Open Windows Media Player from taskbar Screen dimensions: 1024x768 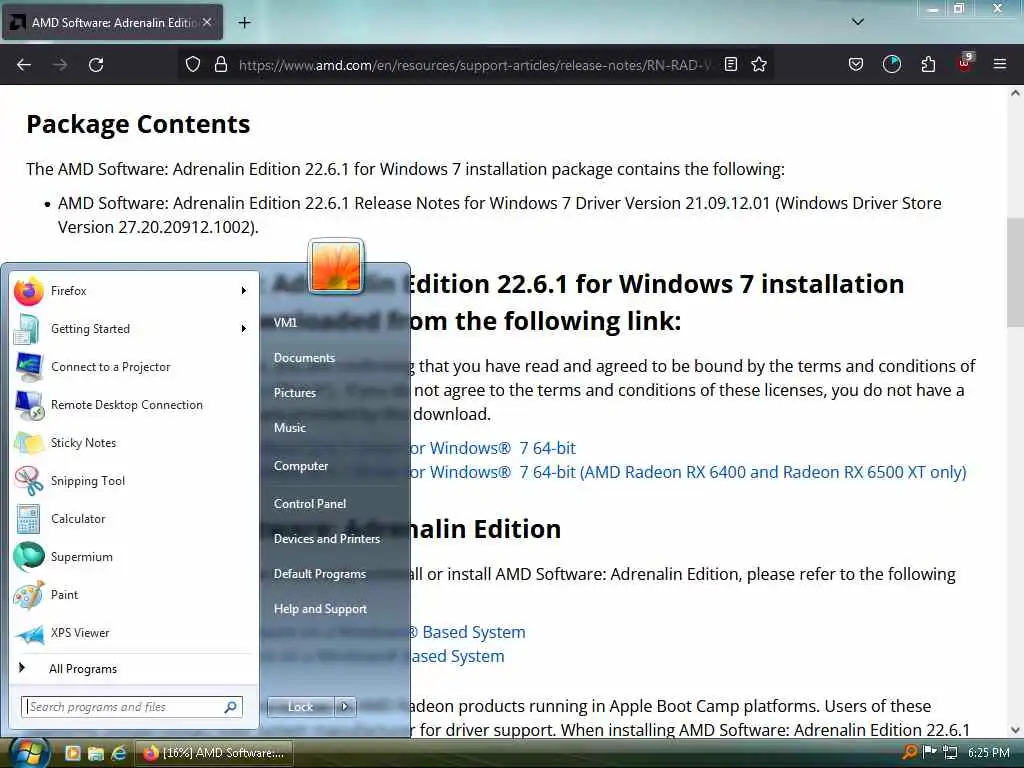tap(72, 753)
